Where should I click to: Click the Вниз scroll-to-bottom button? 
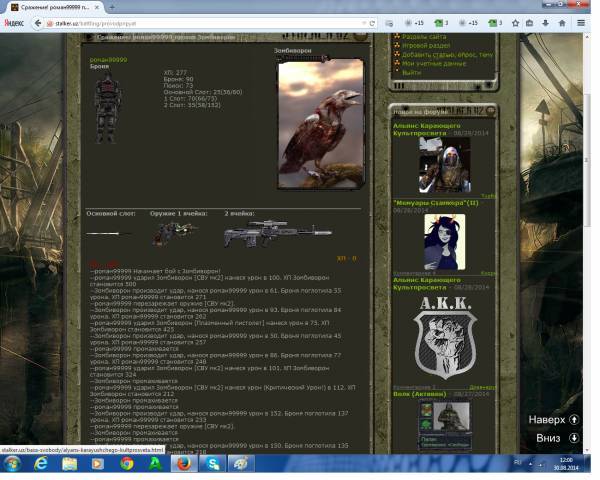point(558,438)
